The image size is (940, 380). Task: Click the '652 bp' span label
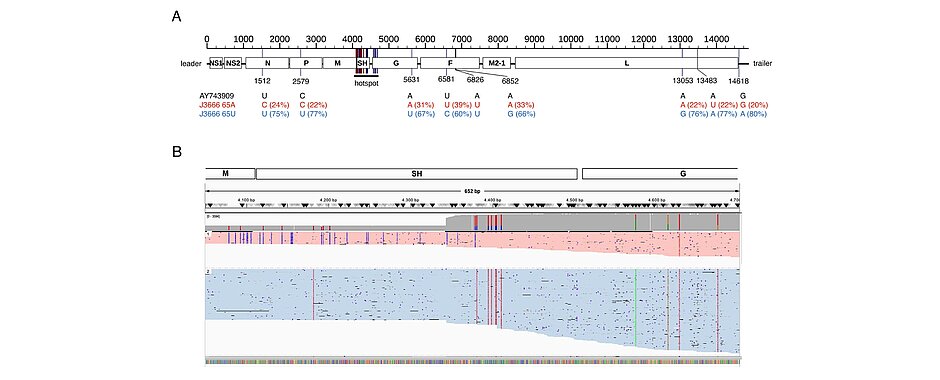coord(472,191)
